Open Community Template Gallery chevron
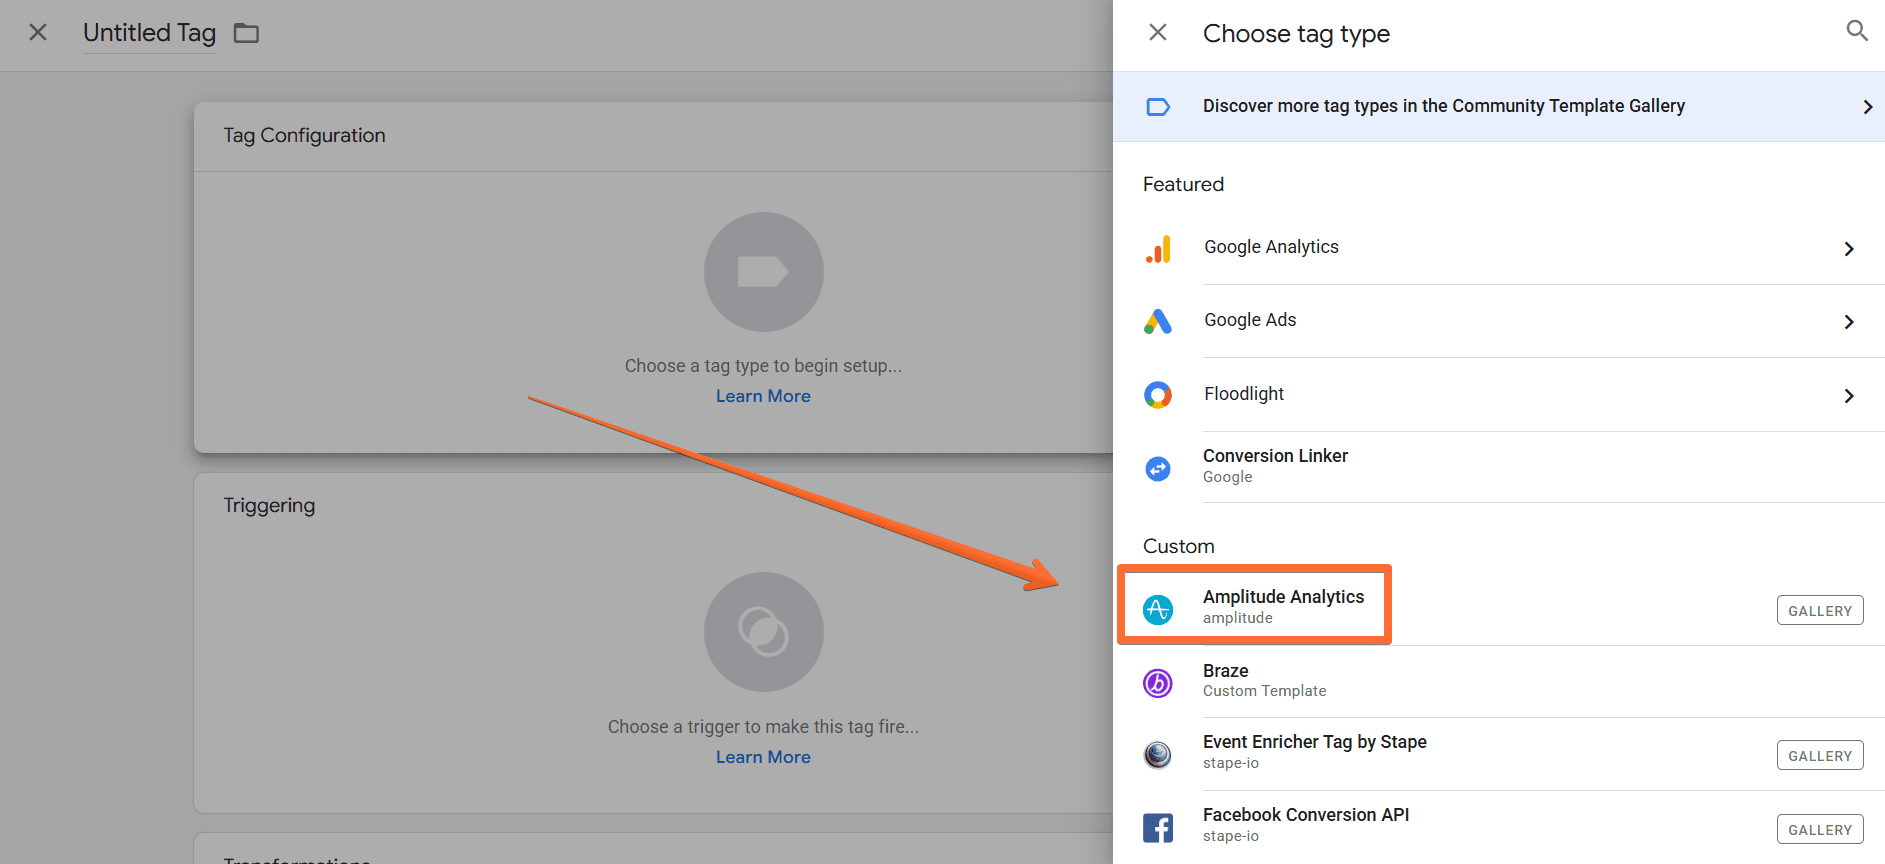The height and width of the screenshot is (864, 1885). click(1867, 107)
